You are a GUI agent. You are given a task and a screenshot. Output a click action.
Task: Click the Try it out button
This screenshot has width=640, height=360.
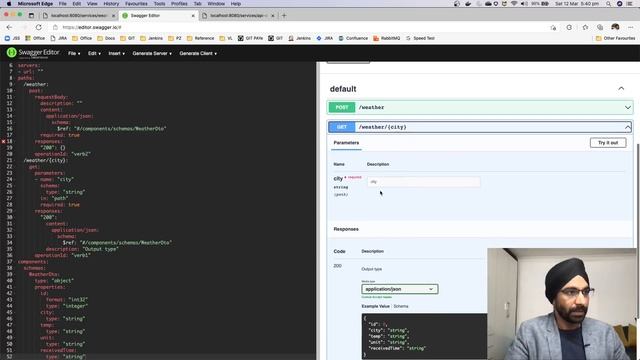click(x=608, y=143)
